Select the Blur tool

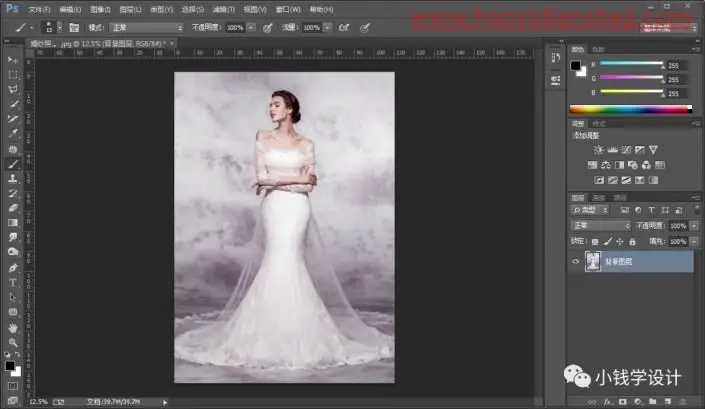point(13,237)
